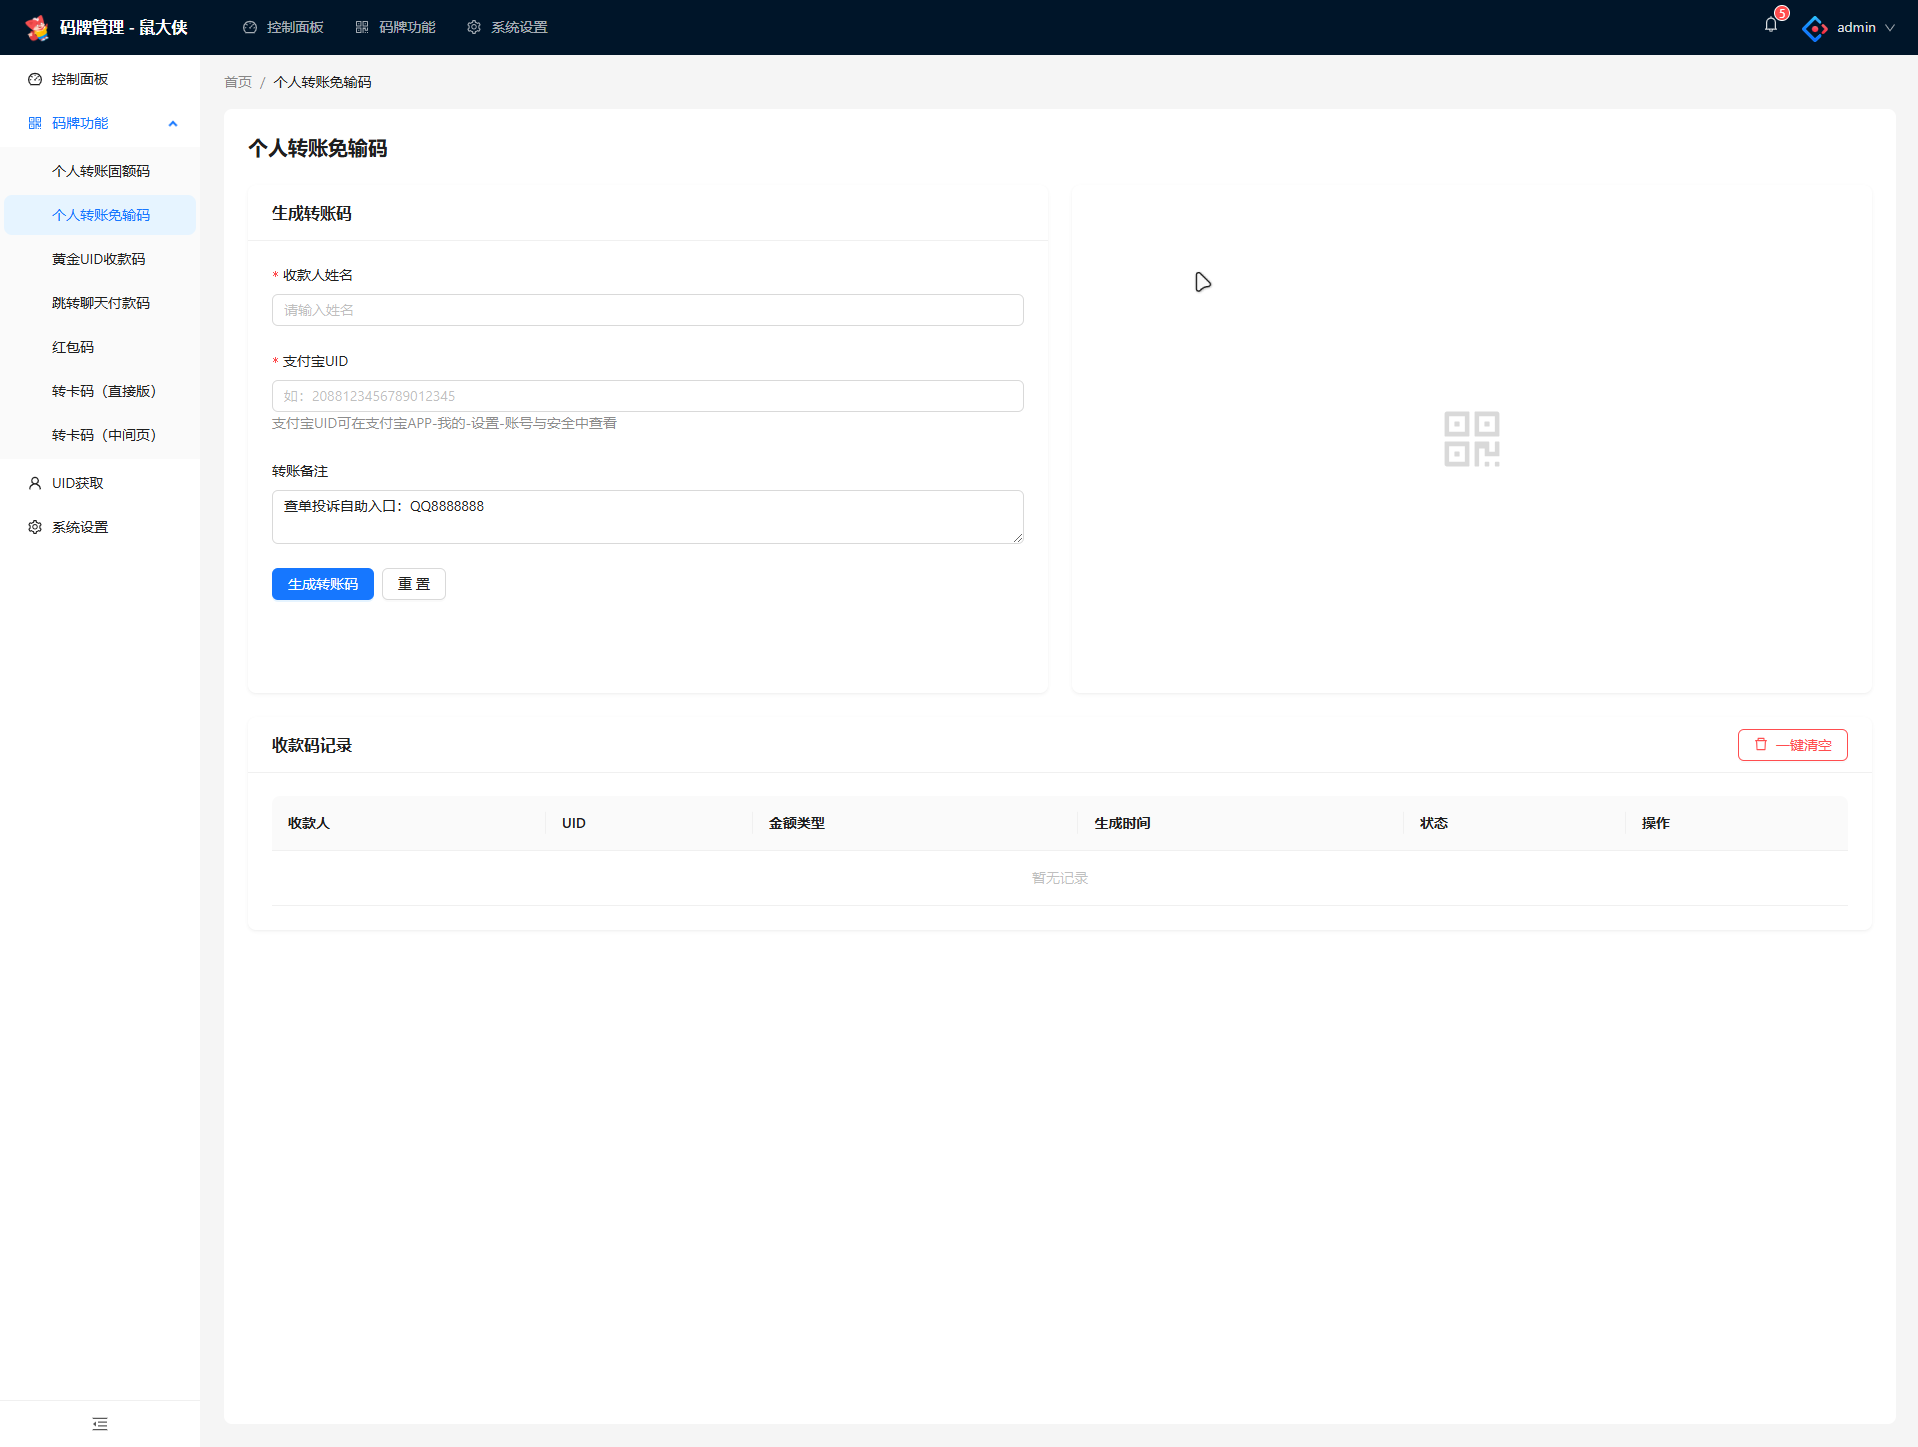Click the notification bell icon
The image size is (1918, 1447).
point(1770,26)
